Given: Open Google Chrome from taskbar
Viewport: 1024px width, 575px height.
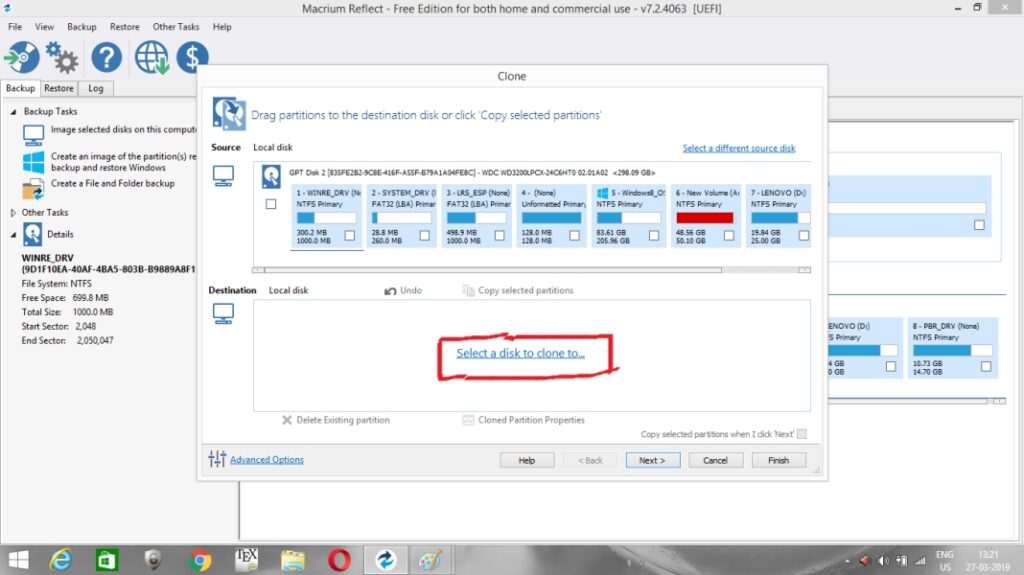Looking at the screenshot, I should tap(200, 560).
